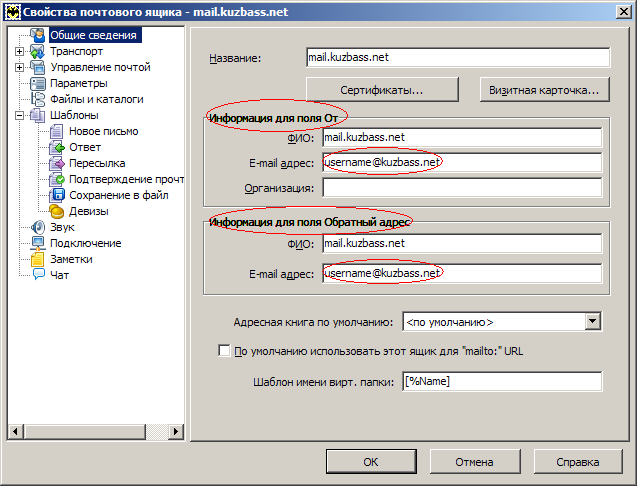Click ФИО field in From section

click(x=462, y=137)
